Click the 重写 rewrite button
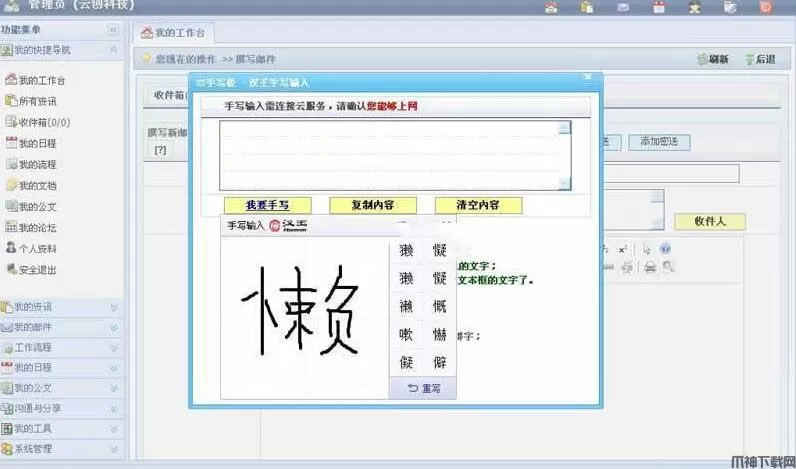This screenshot has width=796, height=469. point(423,388)
